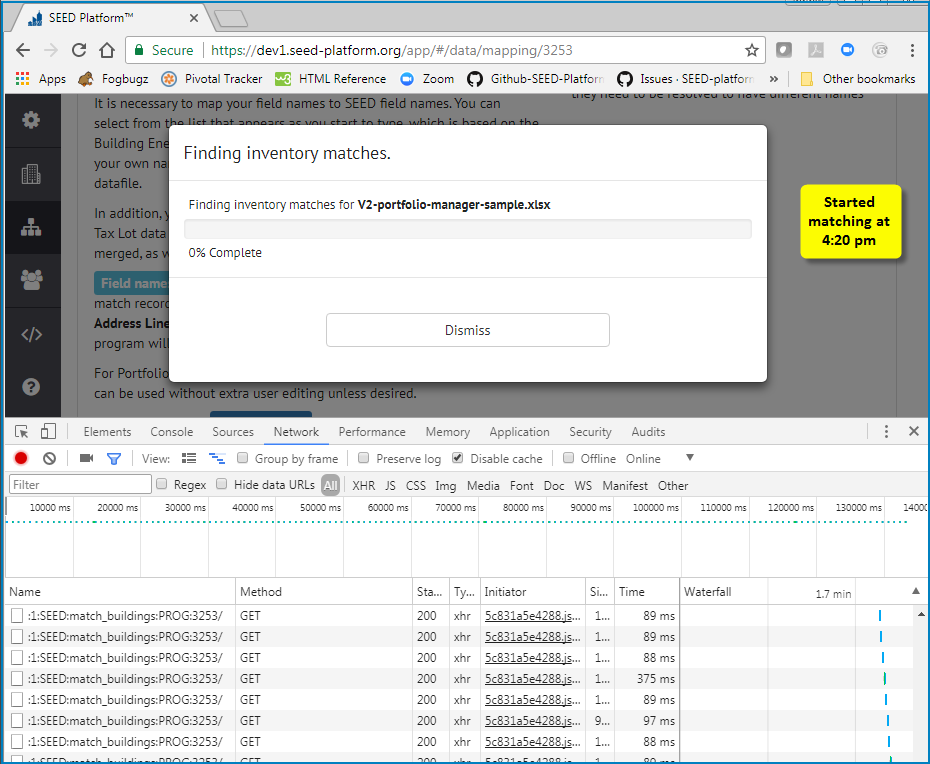Click the Zoom extension icon in the toolbar
Image resolution: width=930 pixels, height=764 pixels.
tap(848, 50)
